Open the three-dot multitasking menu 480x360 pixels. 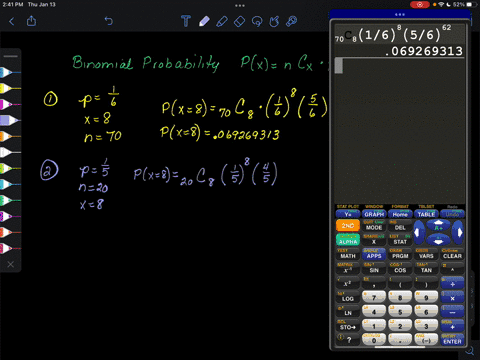pos(240,6)
